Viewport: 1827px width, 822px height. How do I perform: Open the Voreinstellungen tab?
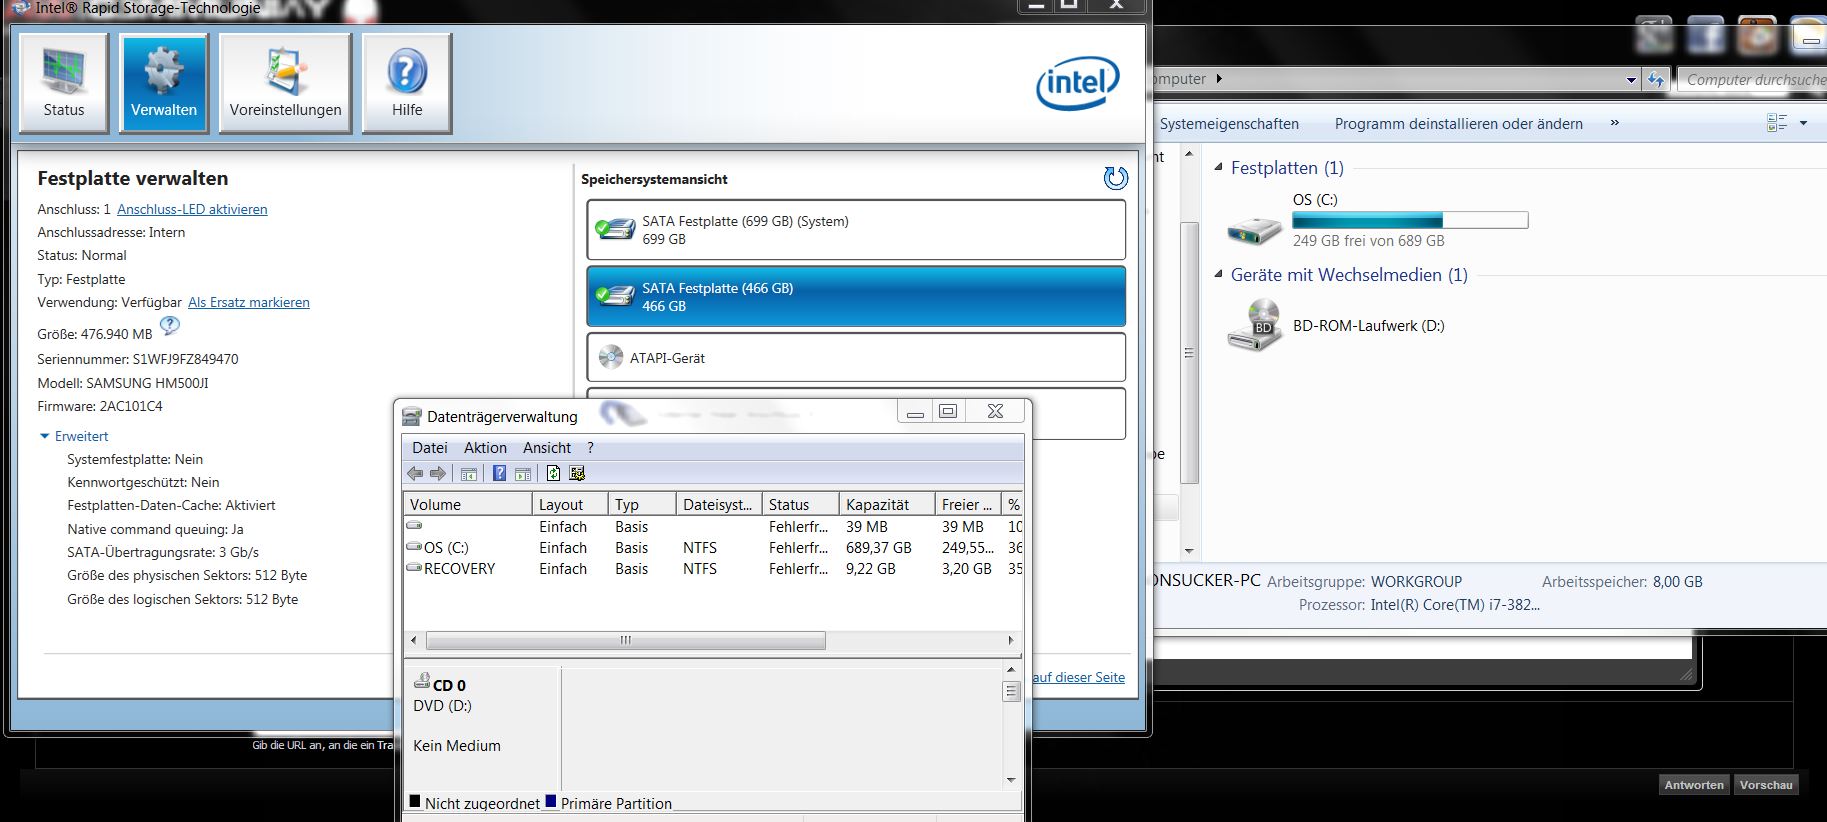click(285, 83)
